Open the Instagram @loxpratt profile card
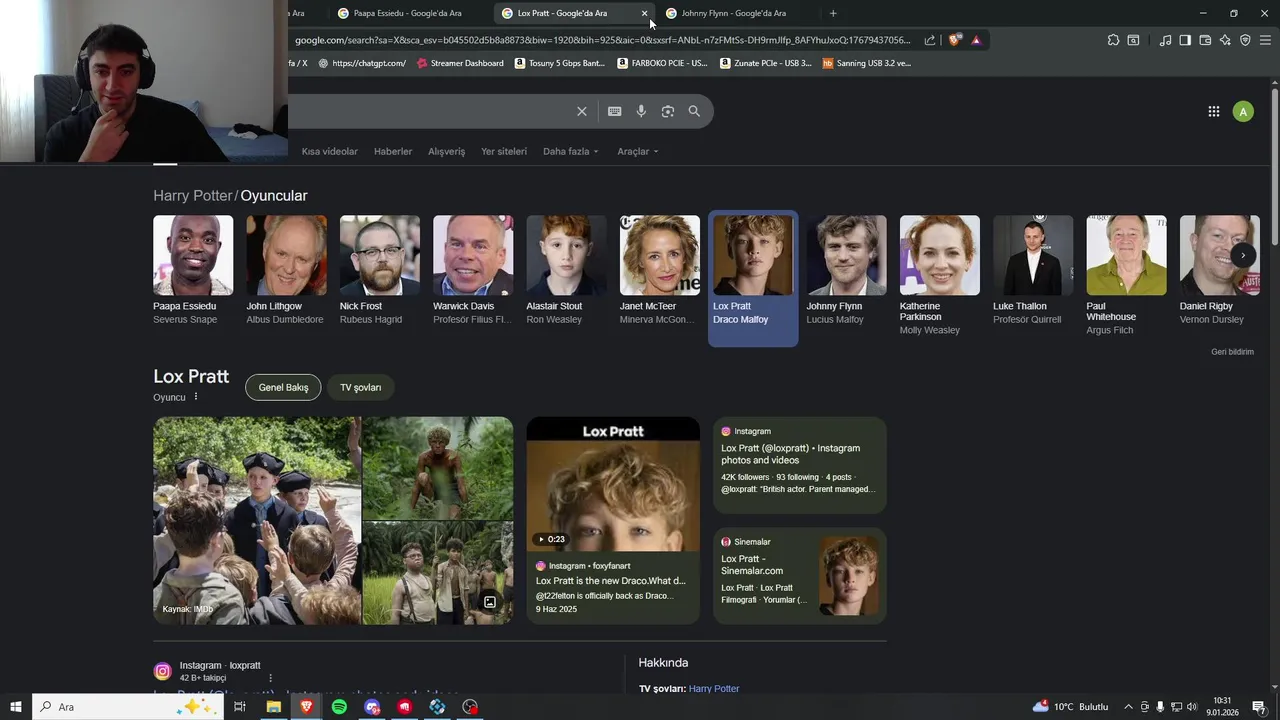 800,466
